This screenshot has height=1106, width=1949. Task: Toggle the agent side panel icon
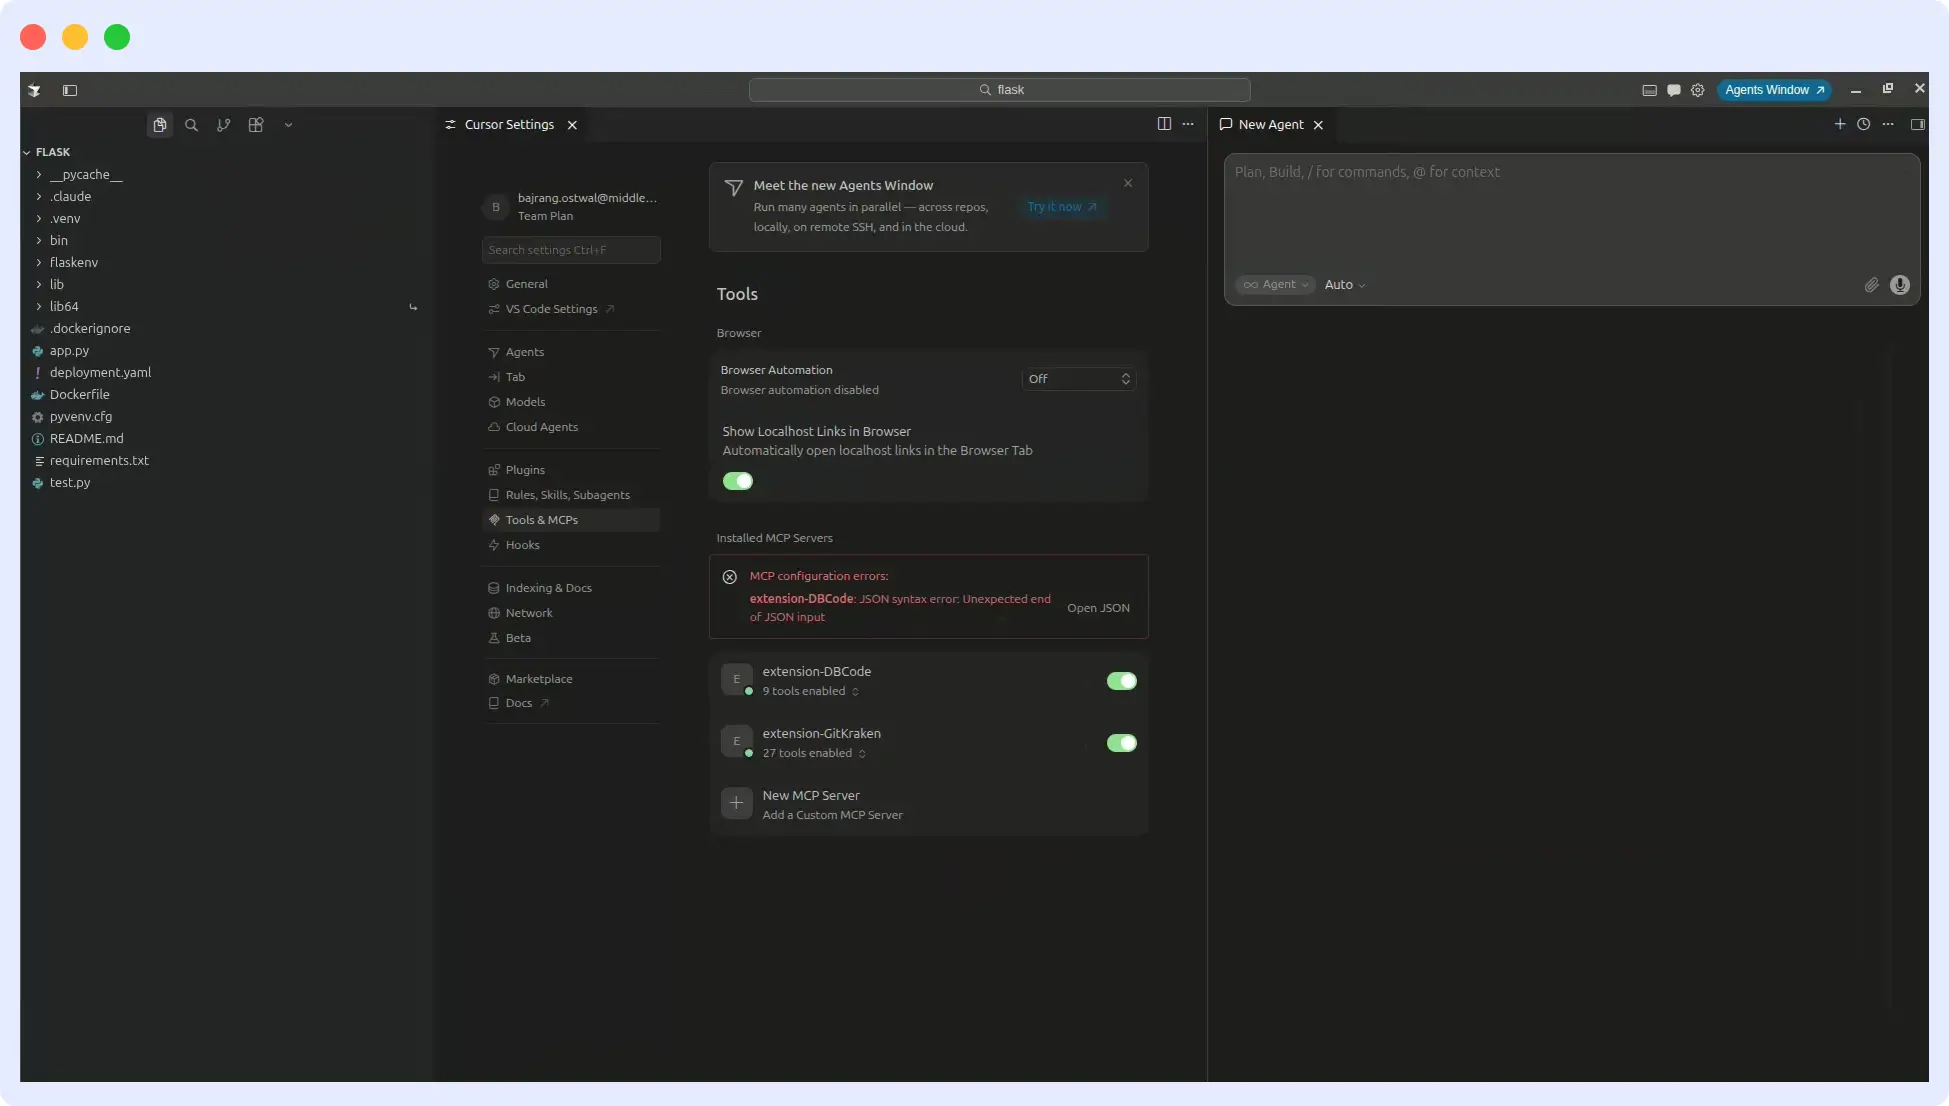pos(1917,124)
